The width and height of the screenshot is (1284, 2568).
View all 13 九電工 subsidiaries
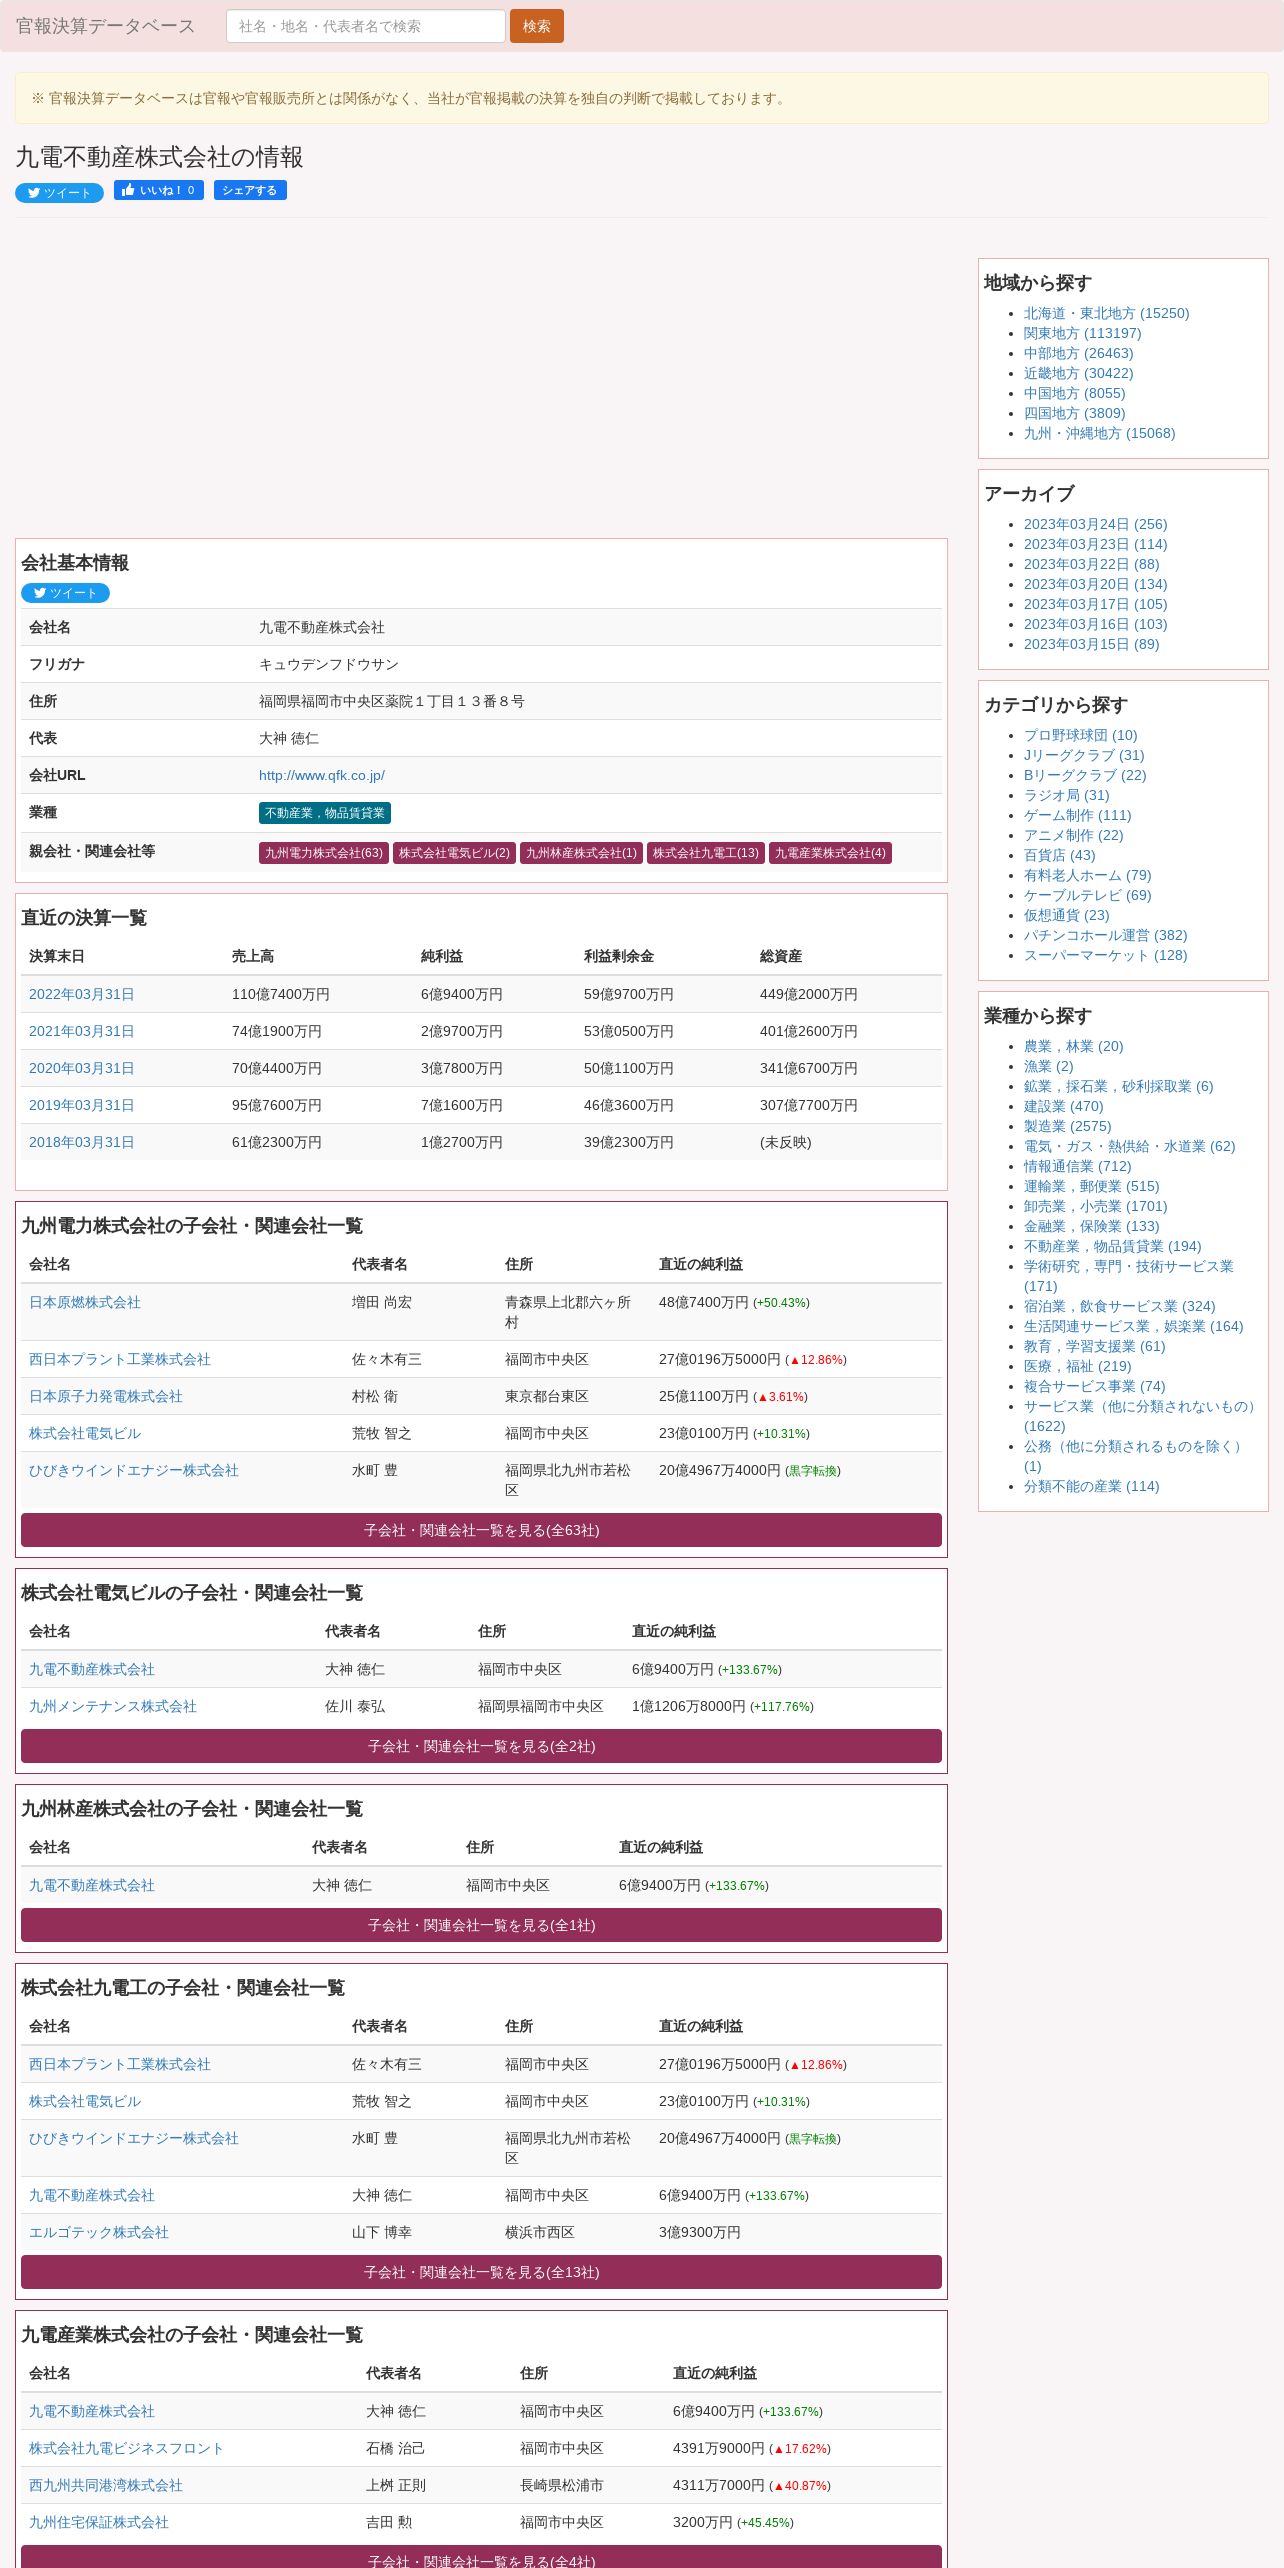coord(481,2272)
